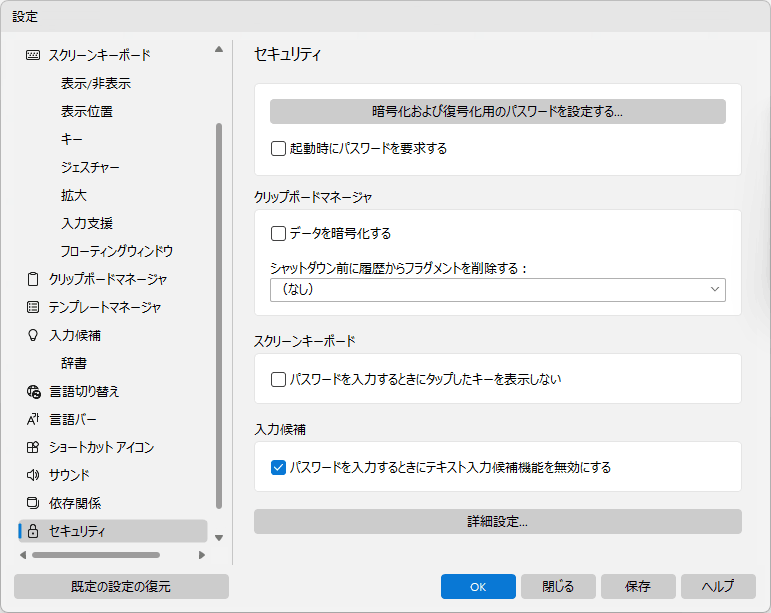Click the 言語切り替え globe icon
771x613 pixels.
click(33, 391)
